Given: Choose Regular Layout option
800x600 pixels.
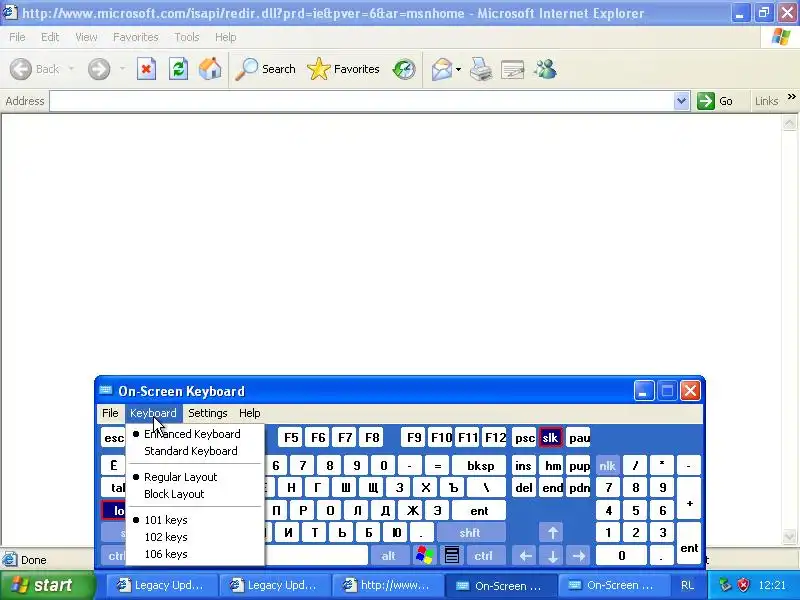Looking at the screenshot, I should pyautogui.click(x=195, y=477).
